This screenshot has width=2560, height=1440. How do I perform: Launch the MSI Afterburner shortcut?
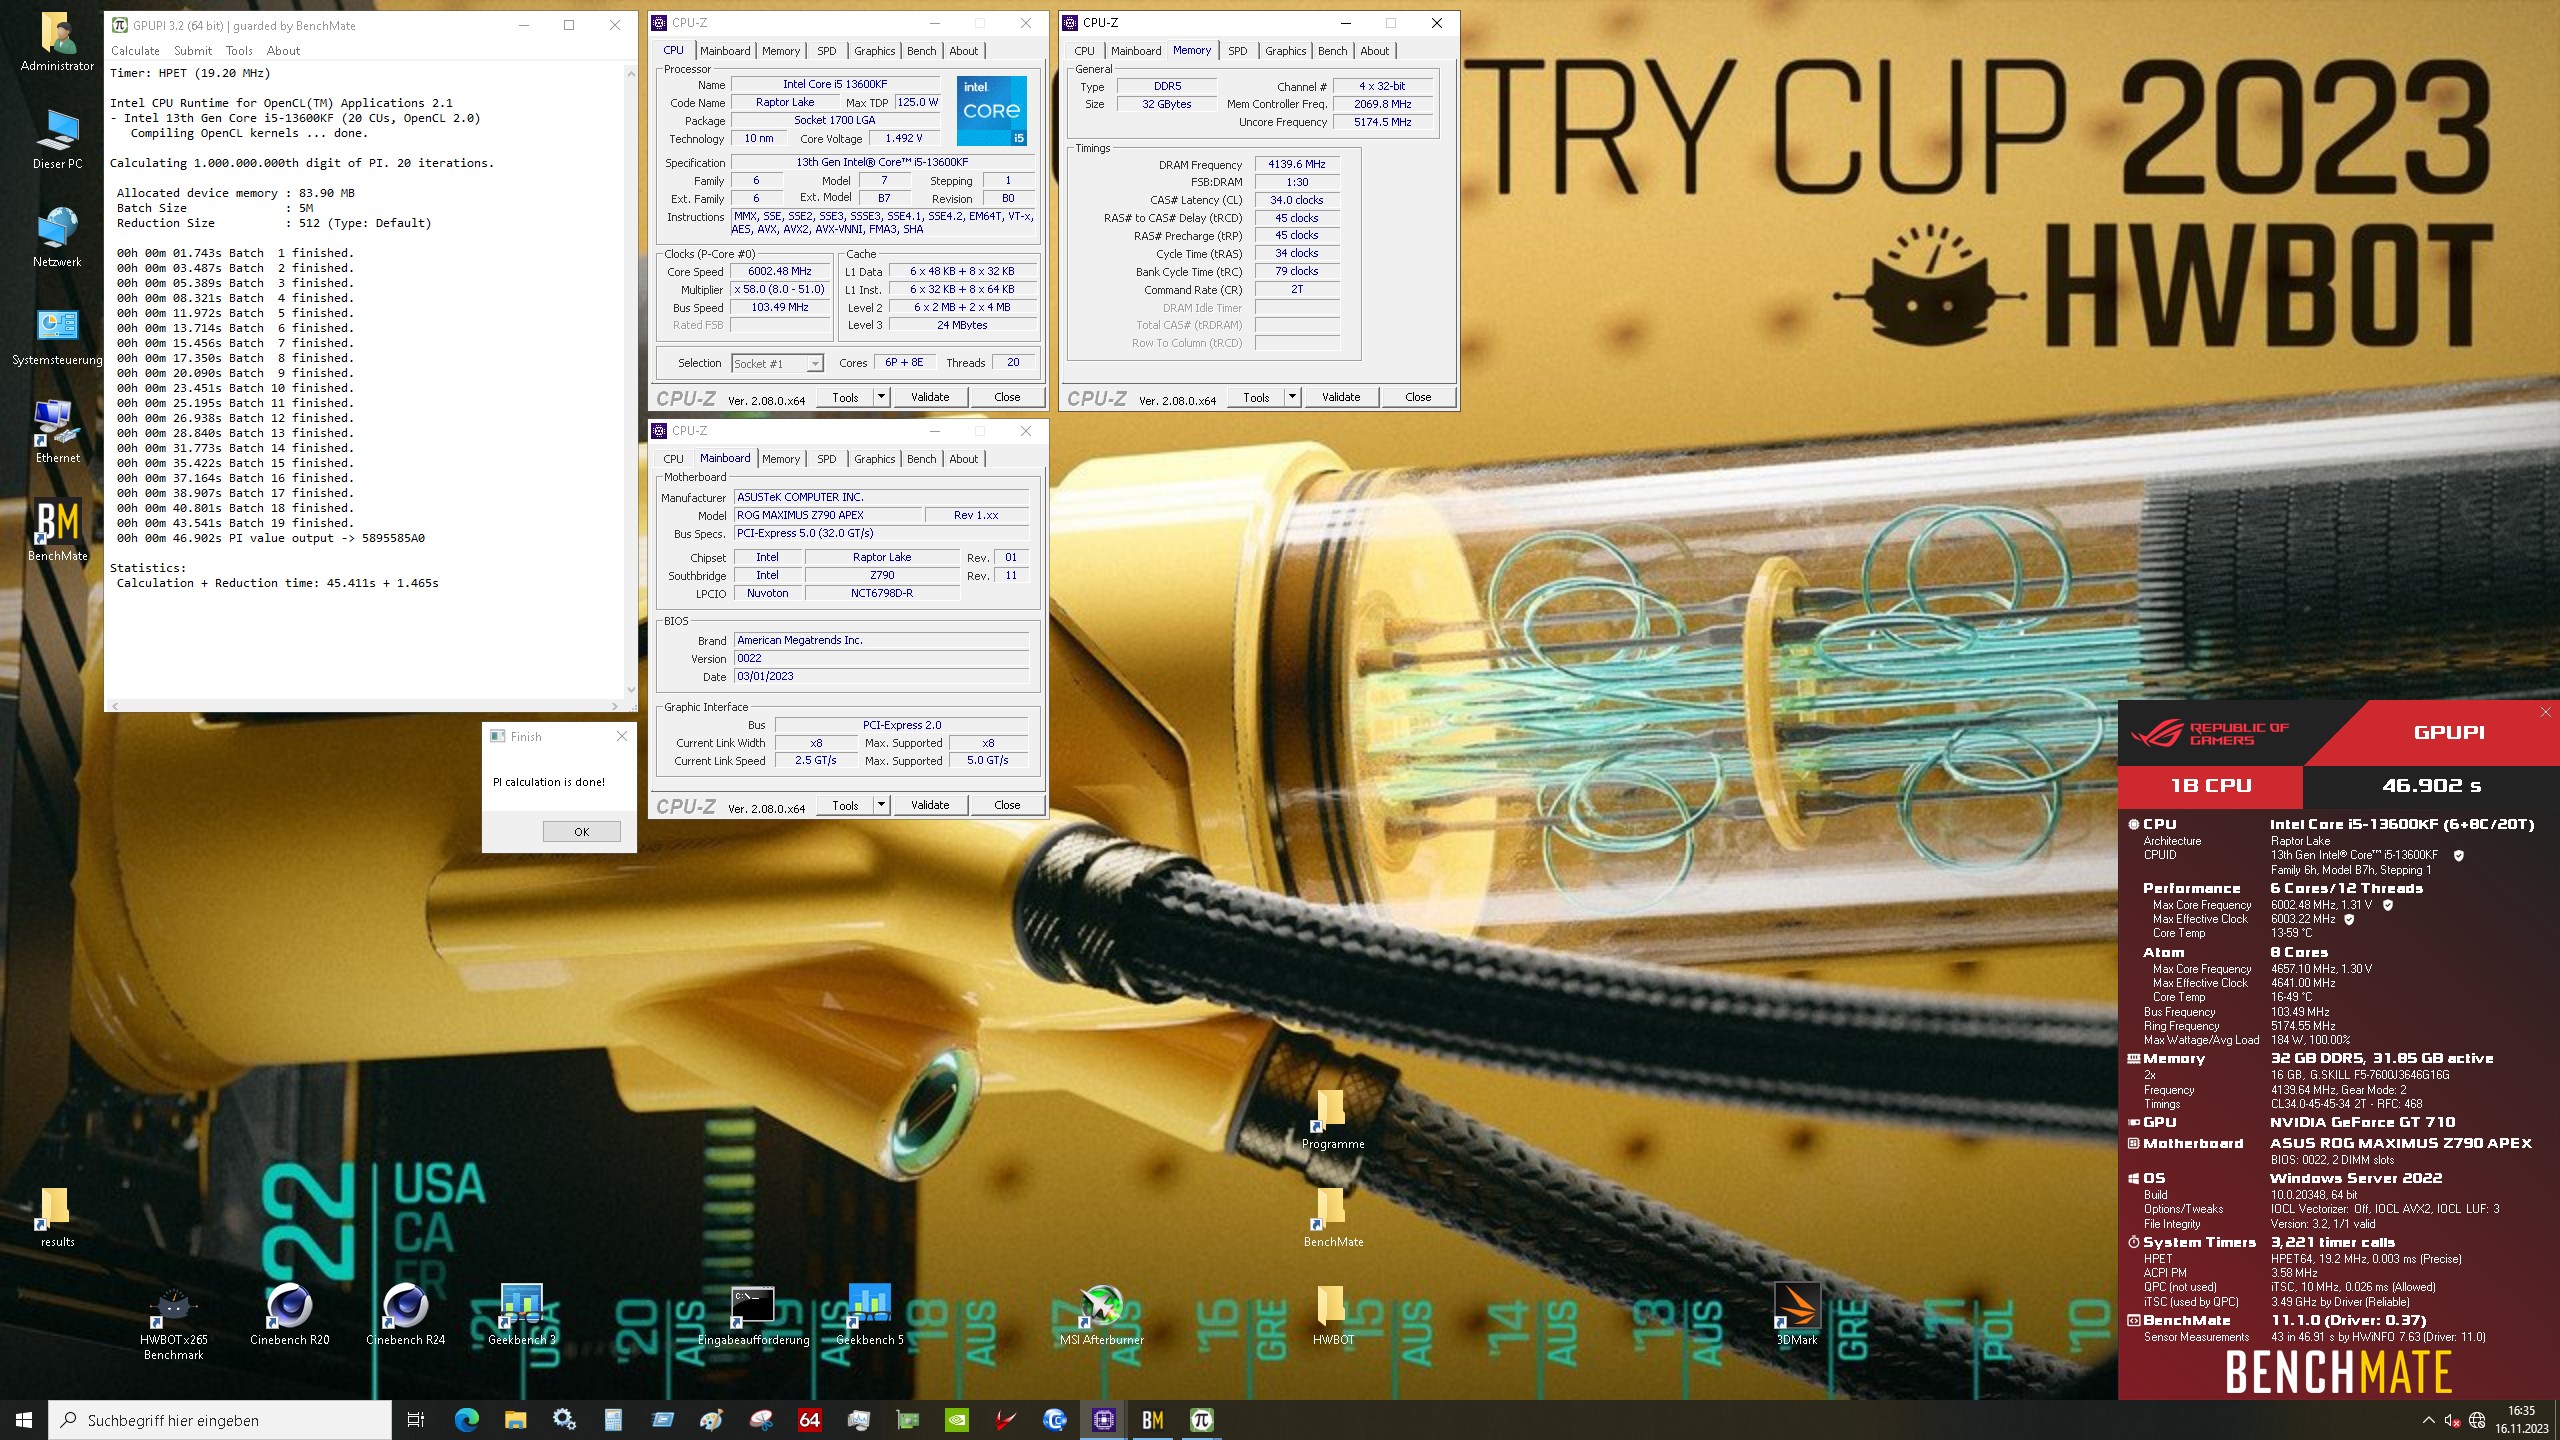tap(1101, 1314)
